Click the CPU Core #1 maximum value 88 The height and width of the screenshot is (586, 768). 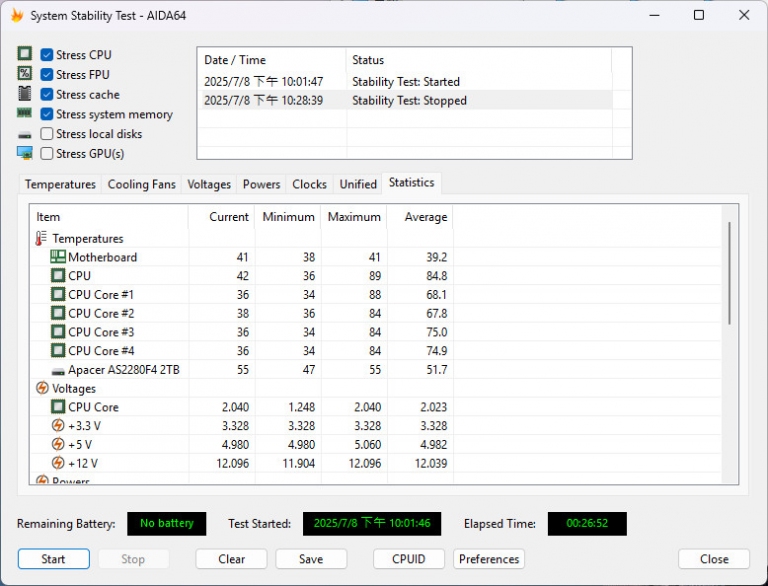pyautogui.click(x=375, y=294)
